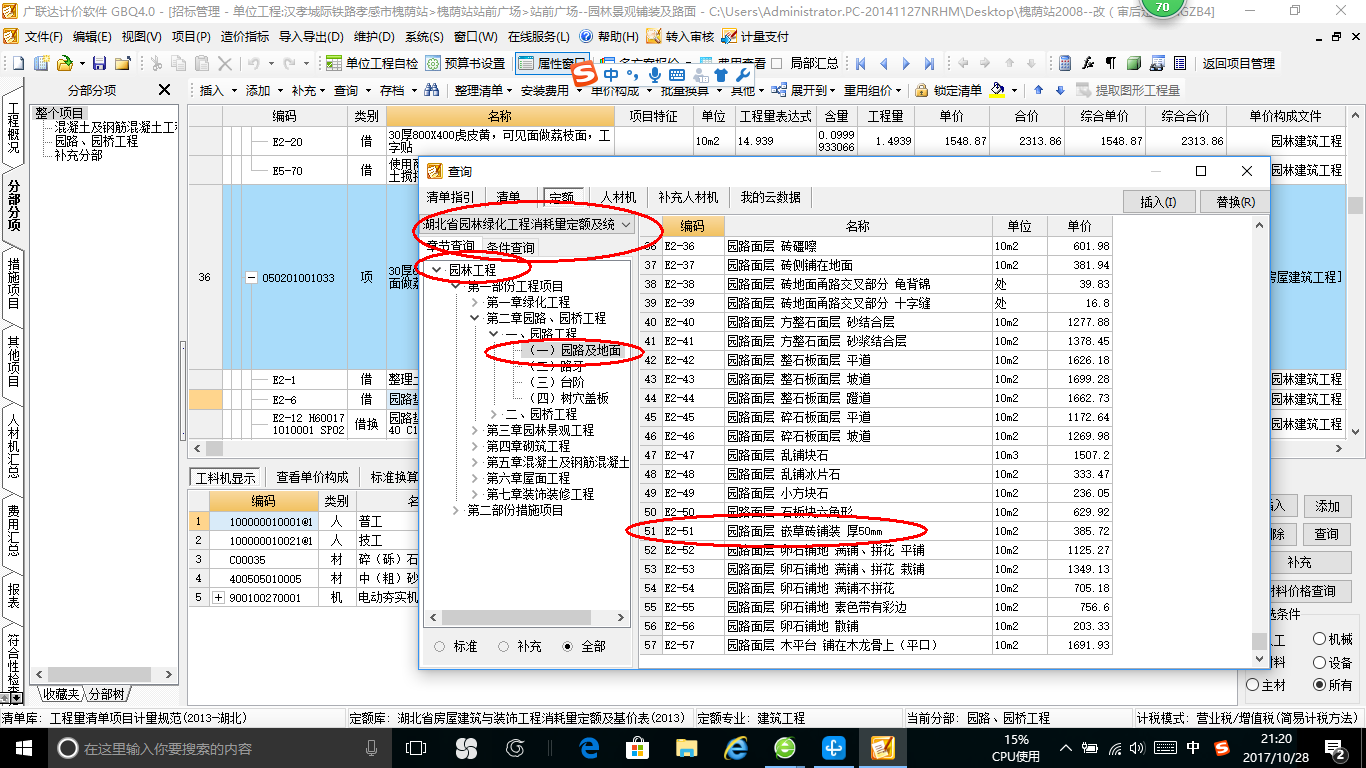The height and width of the screenshot is (768, 1366).
Task: Open the 查看单价构成 tab
Action: coord(313,477)
